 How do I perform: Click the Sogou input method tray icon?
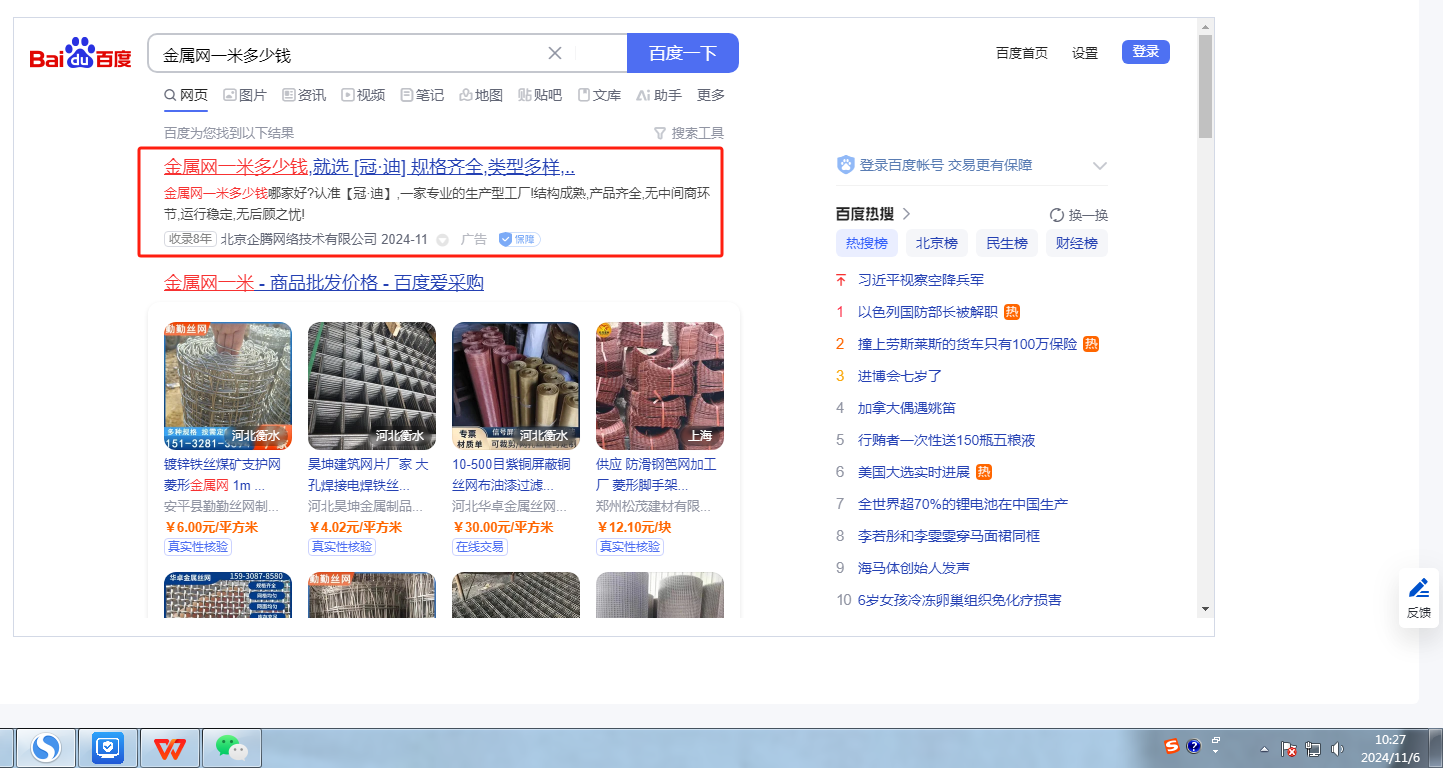pyautogui.click(x=1171, y=746)
